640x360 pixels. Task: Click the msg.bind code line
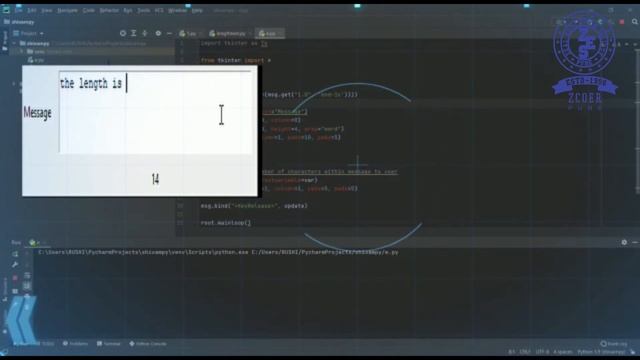254,206
